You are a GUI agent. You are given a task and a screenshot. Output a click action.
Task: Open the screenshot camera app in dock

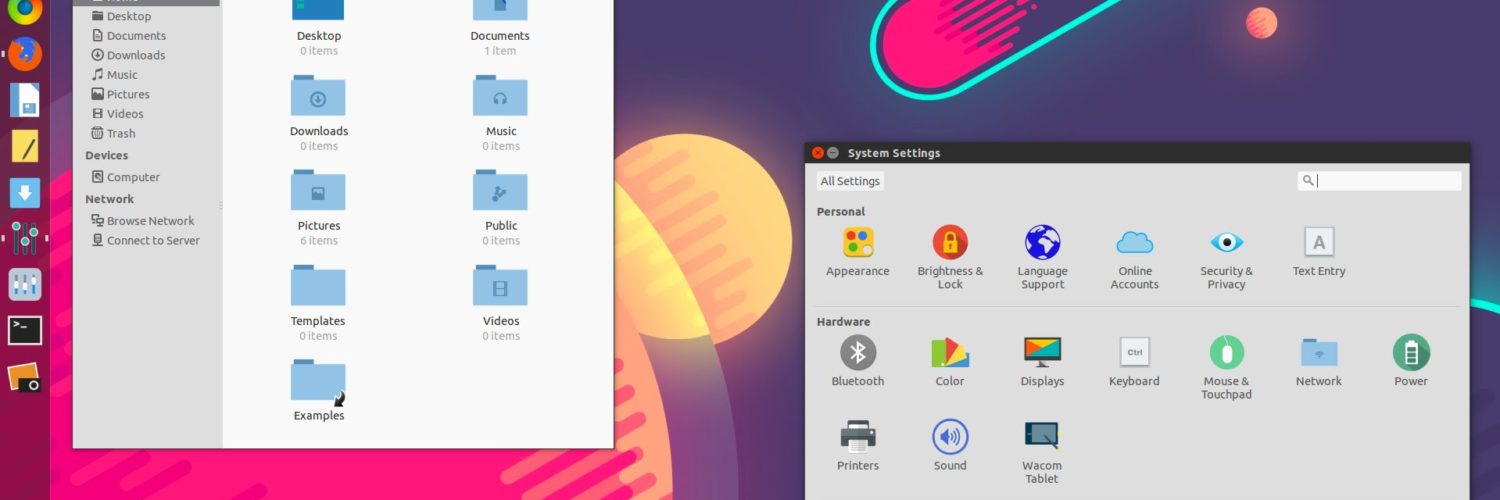click(25, 377)
